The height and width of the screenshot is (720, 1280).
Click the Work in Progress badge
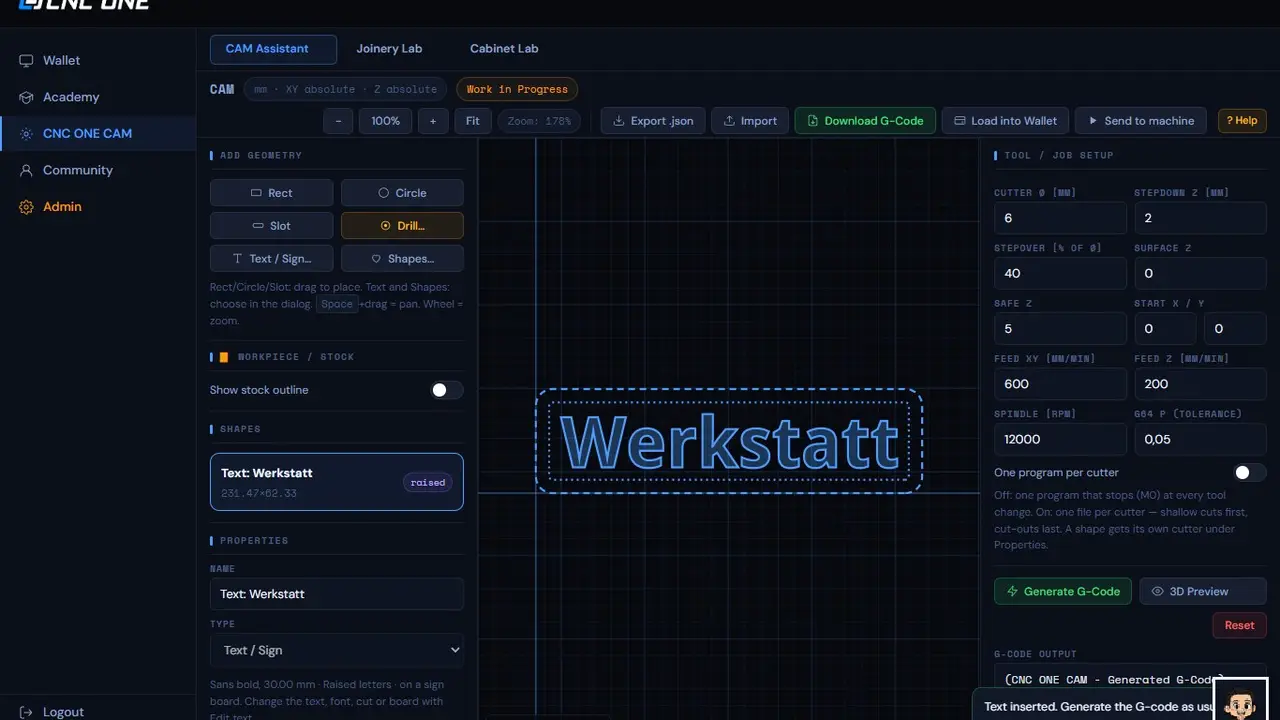pos(517,89)
